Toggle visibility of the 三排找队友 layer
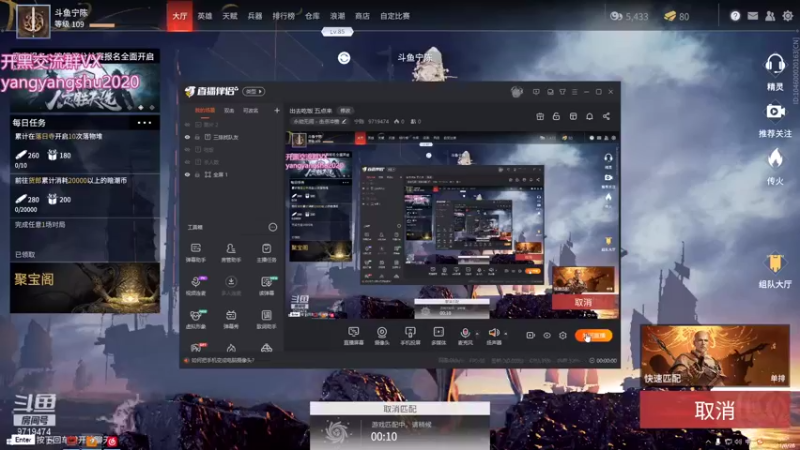 point(187,137)
